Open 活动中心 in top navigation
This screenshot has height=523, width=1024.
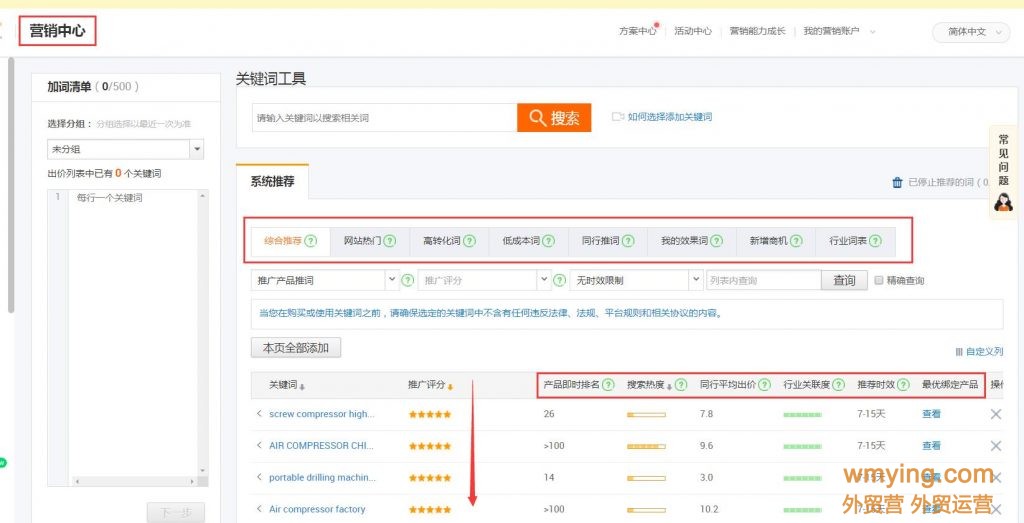click(x=693, y=31)
